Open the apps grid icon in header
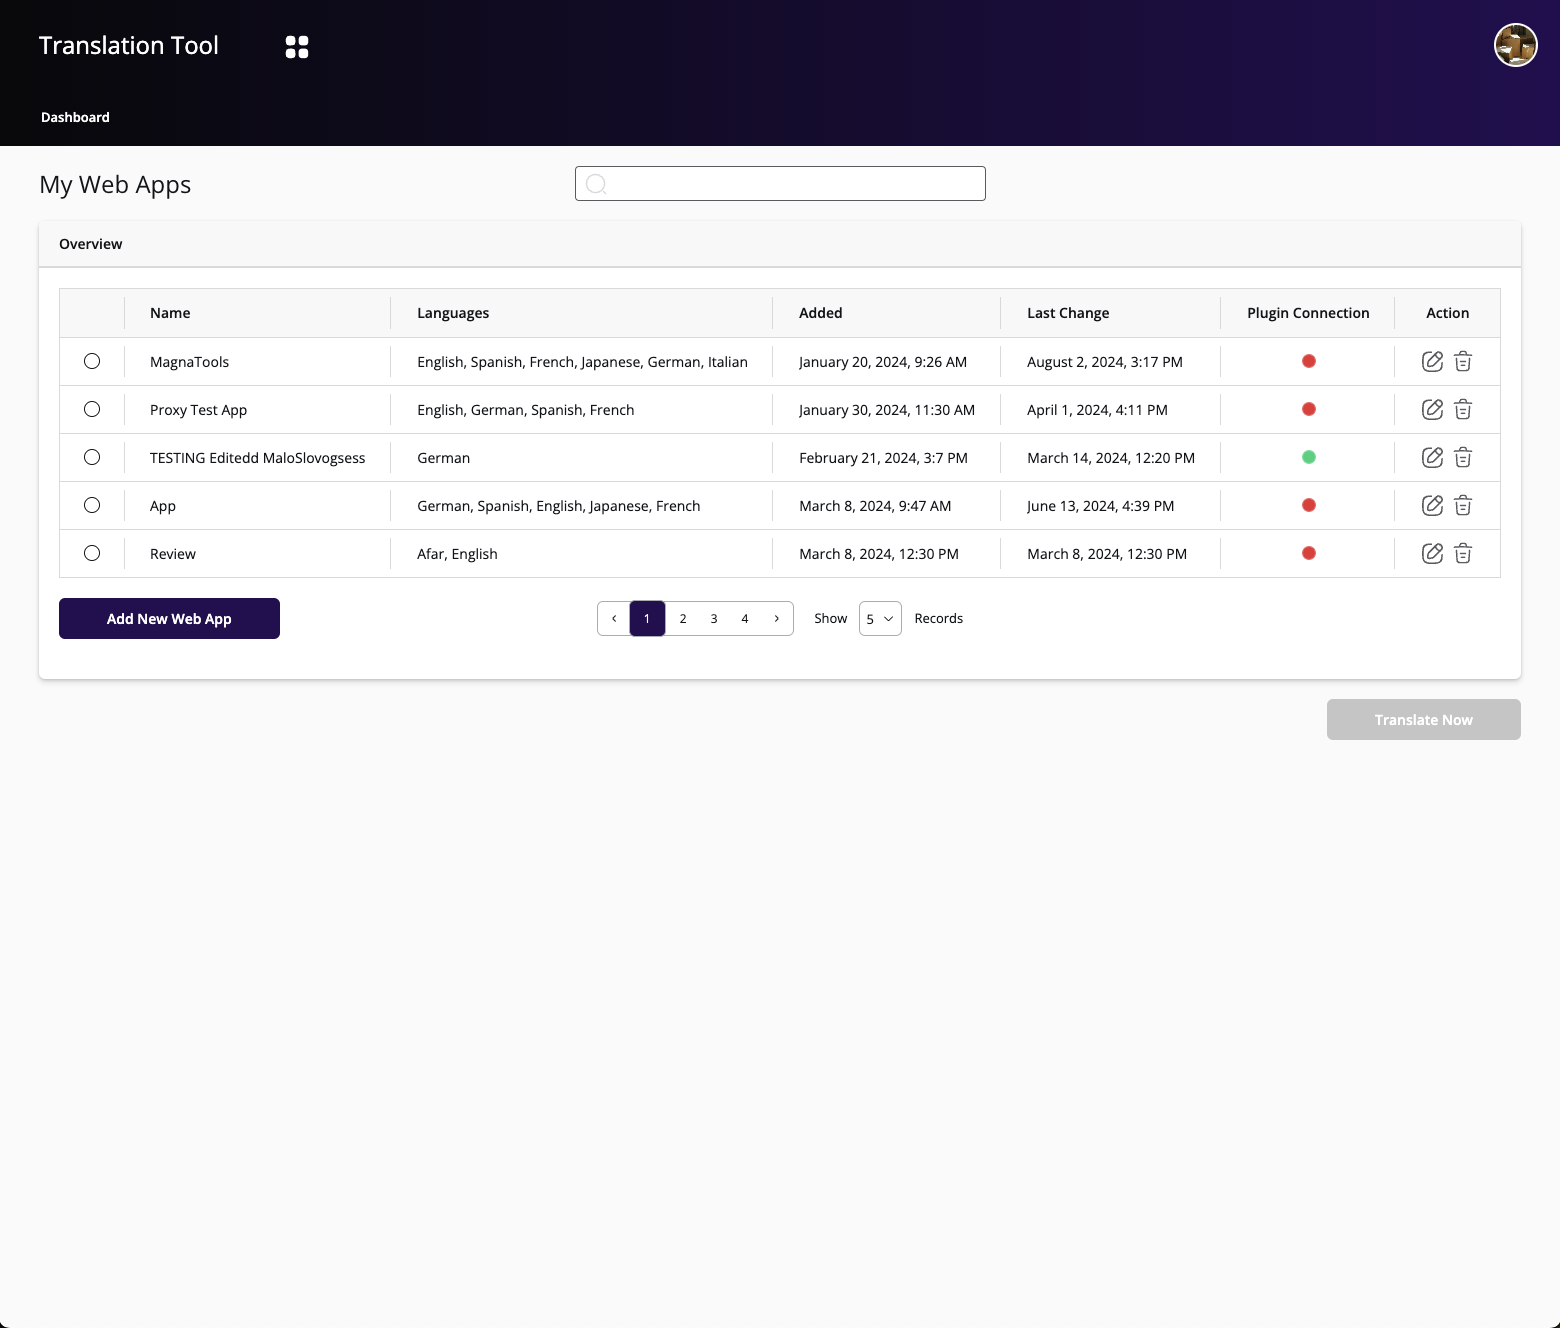 pos(297,47)
